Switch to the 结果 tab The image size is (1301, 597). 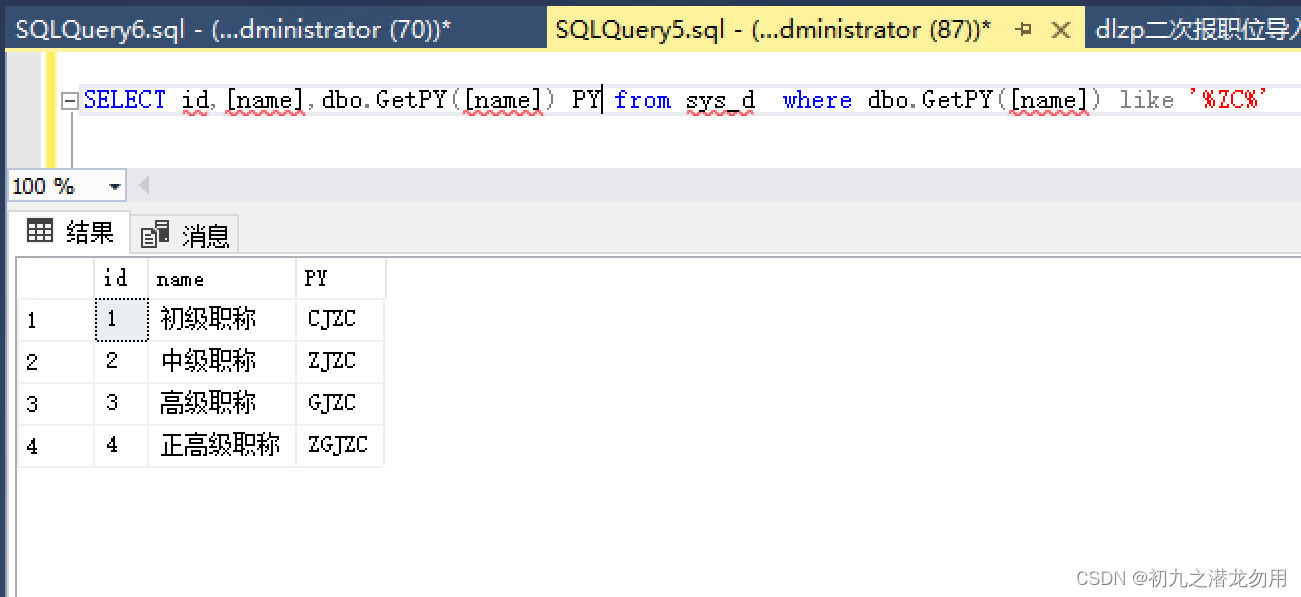click(x=70, y=233)
